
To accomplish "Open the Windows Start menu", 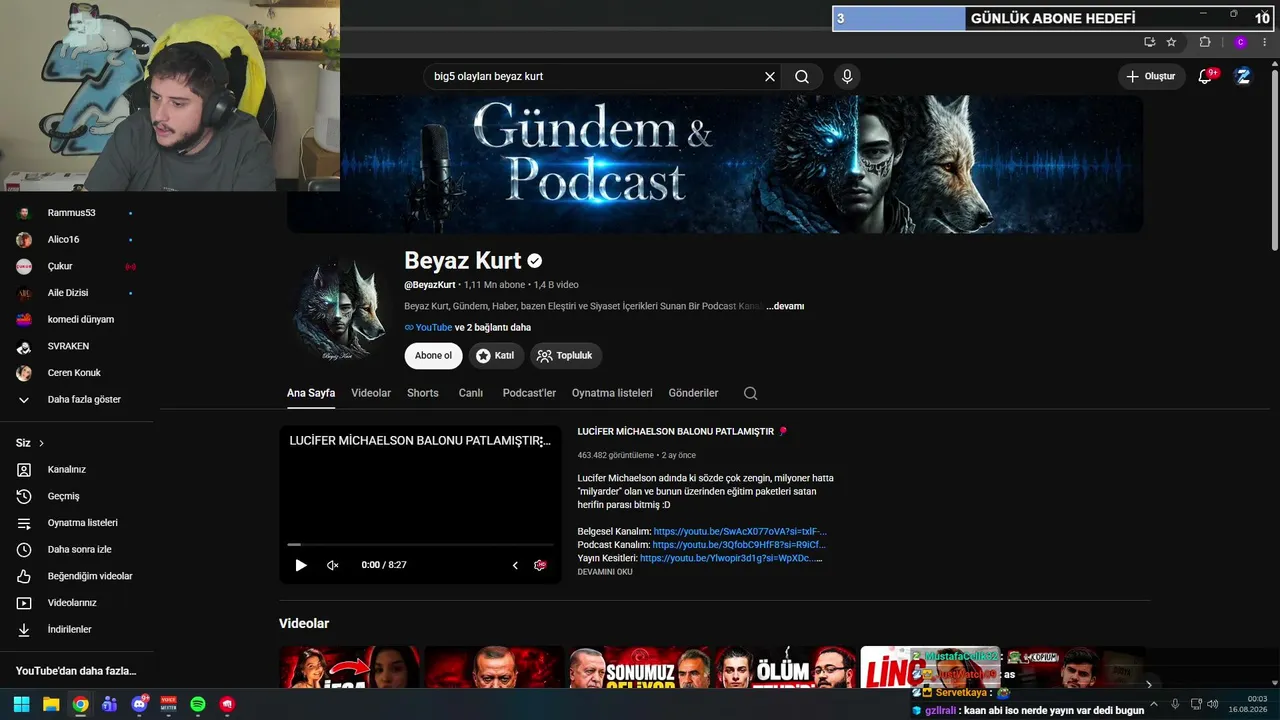I will point(21,704).
